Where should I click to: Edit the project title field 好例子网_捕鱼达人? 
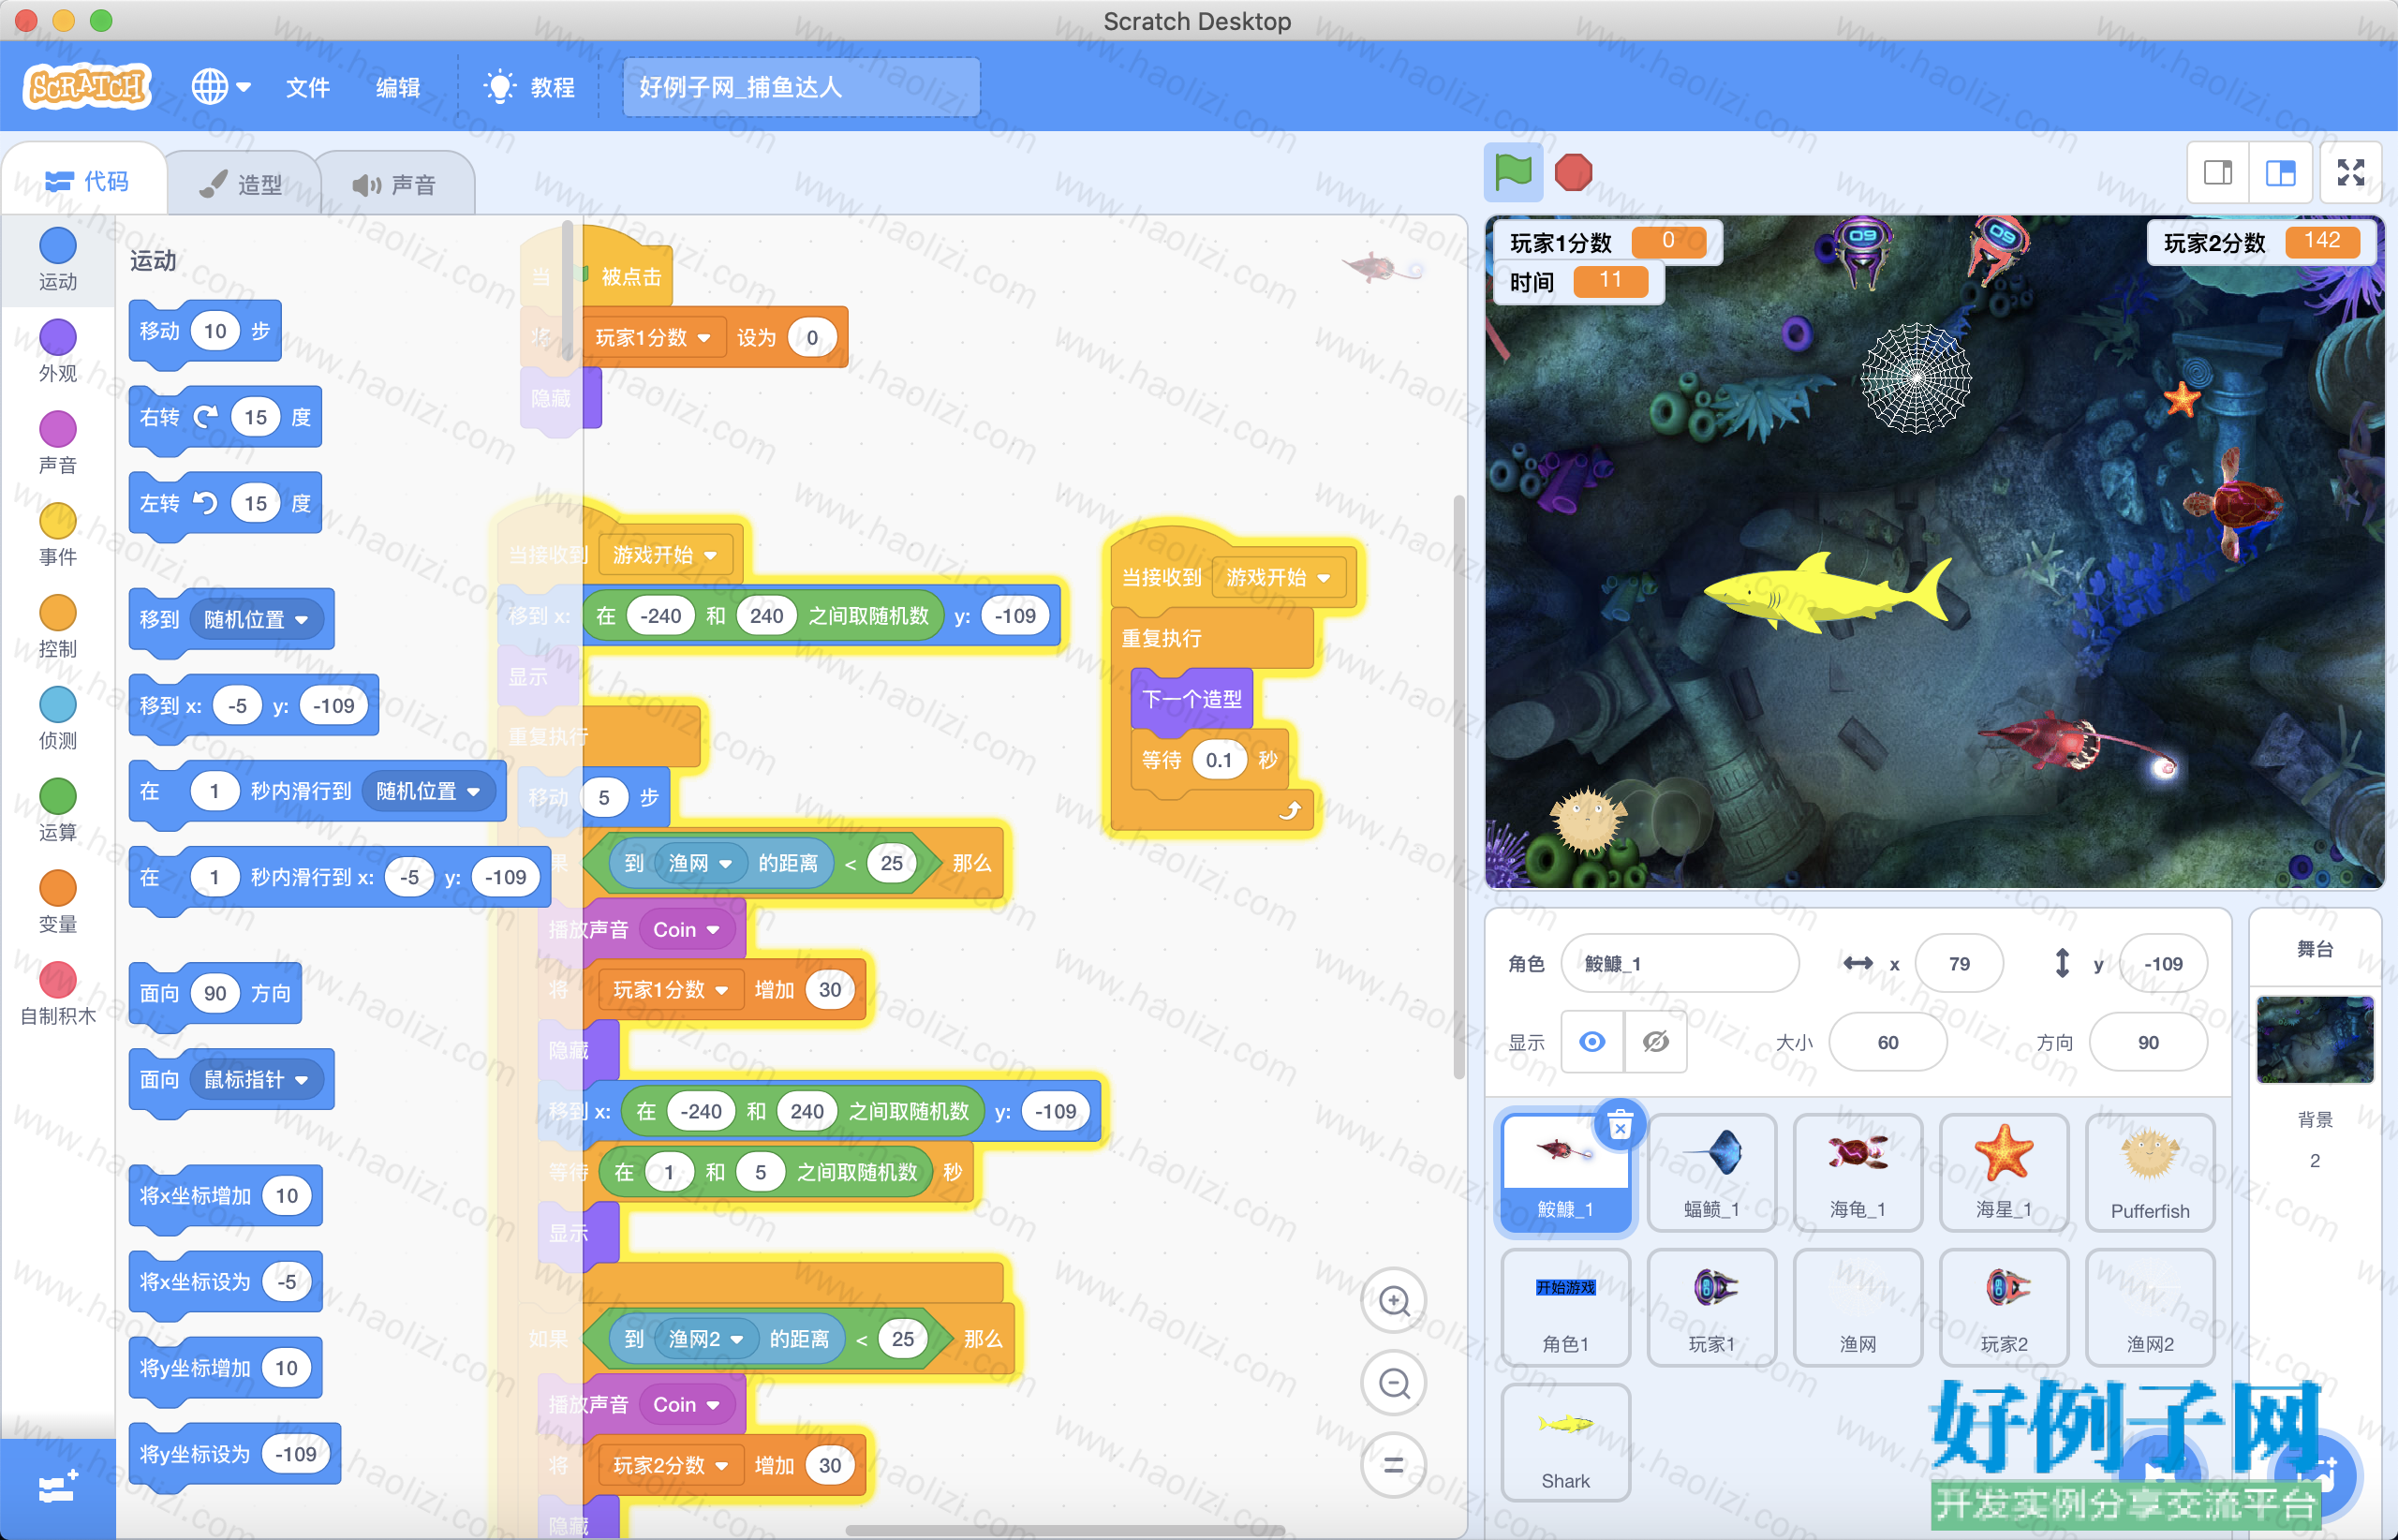tap(800, 87)
